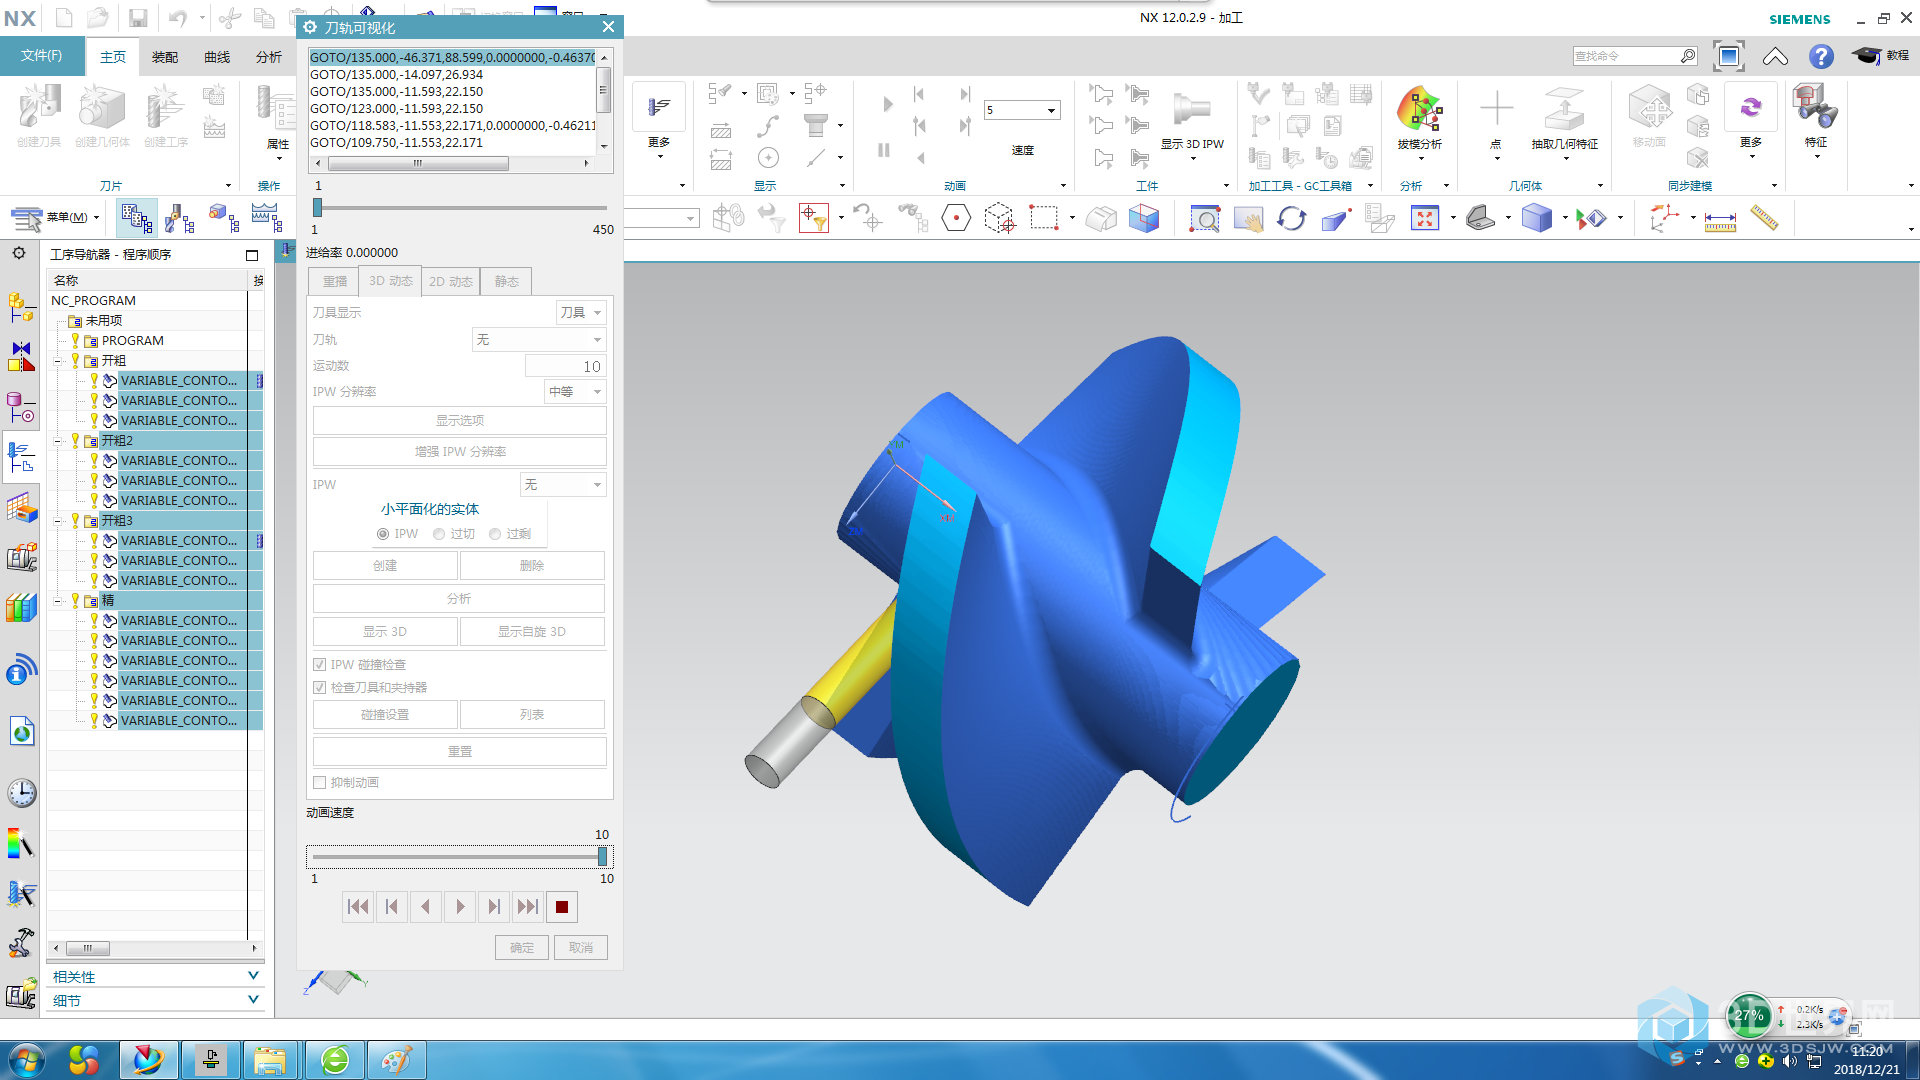The width and height of the screenshot is (1920, 1080).
Task: Click the Save icon in title bar
Action: (138, 18)
